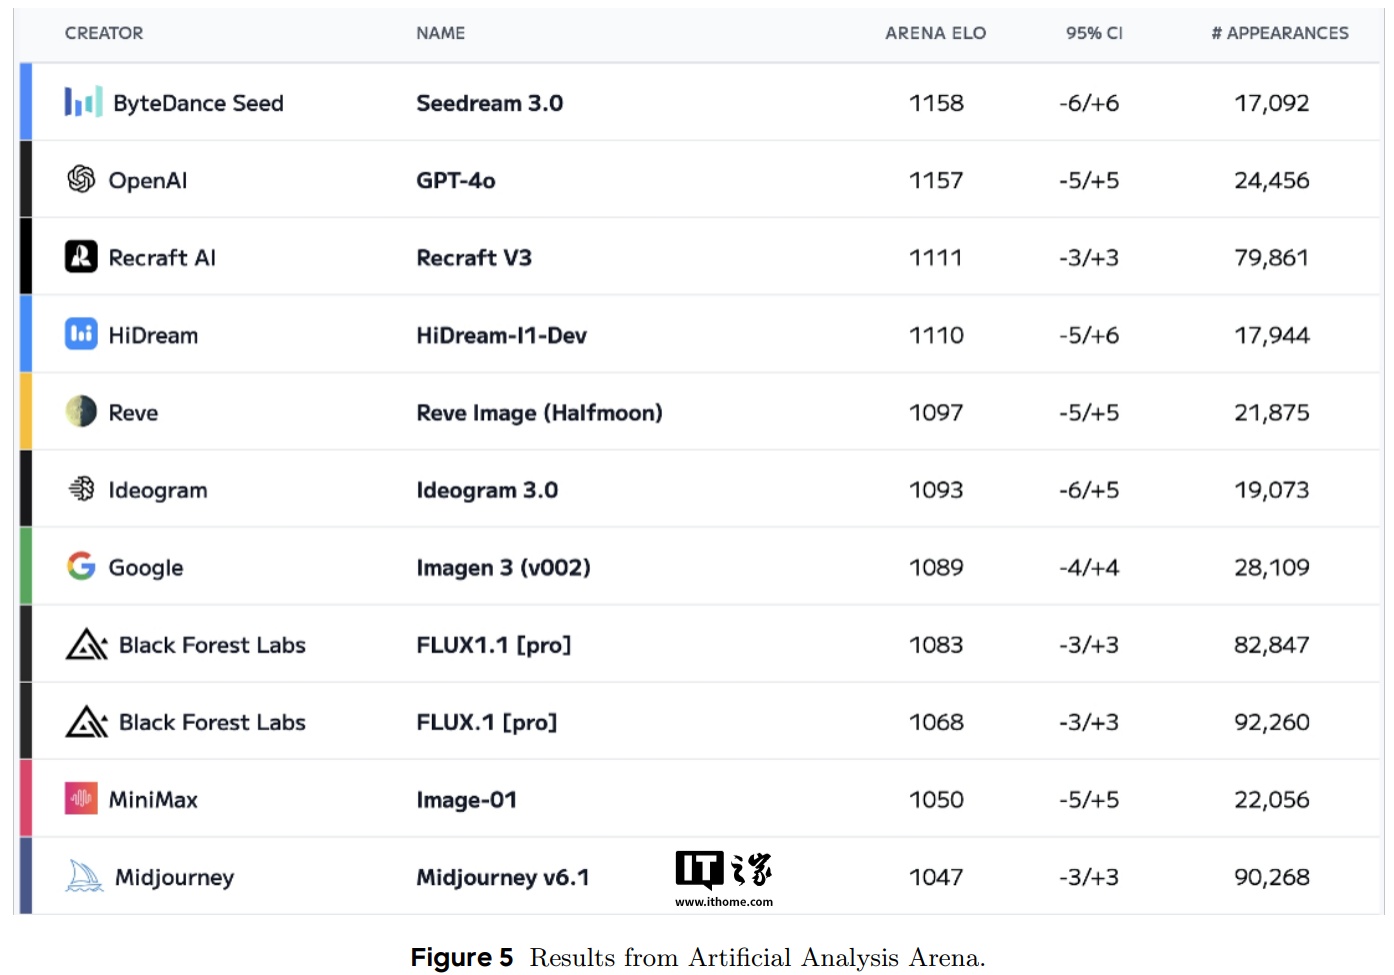Click the ByteDance Seed logo icon
The height and width of the screenshot is (975, 1394).
click(x=83, y=102)
